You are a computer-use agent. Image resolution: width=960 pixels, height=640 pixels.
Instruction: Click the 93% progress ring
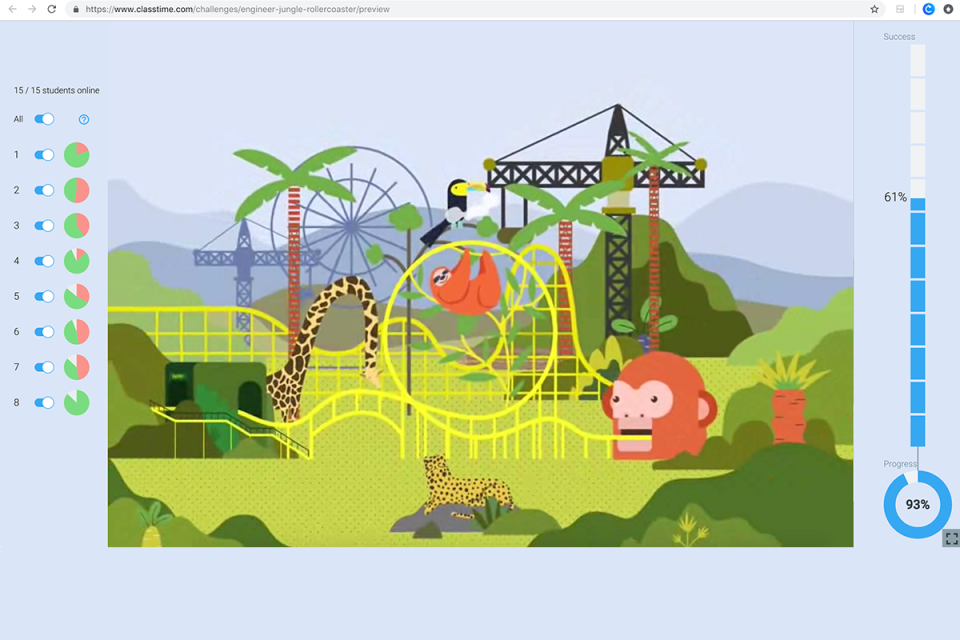pos(917,505)
